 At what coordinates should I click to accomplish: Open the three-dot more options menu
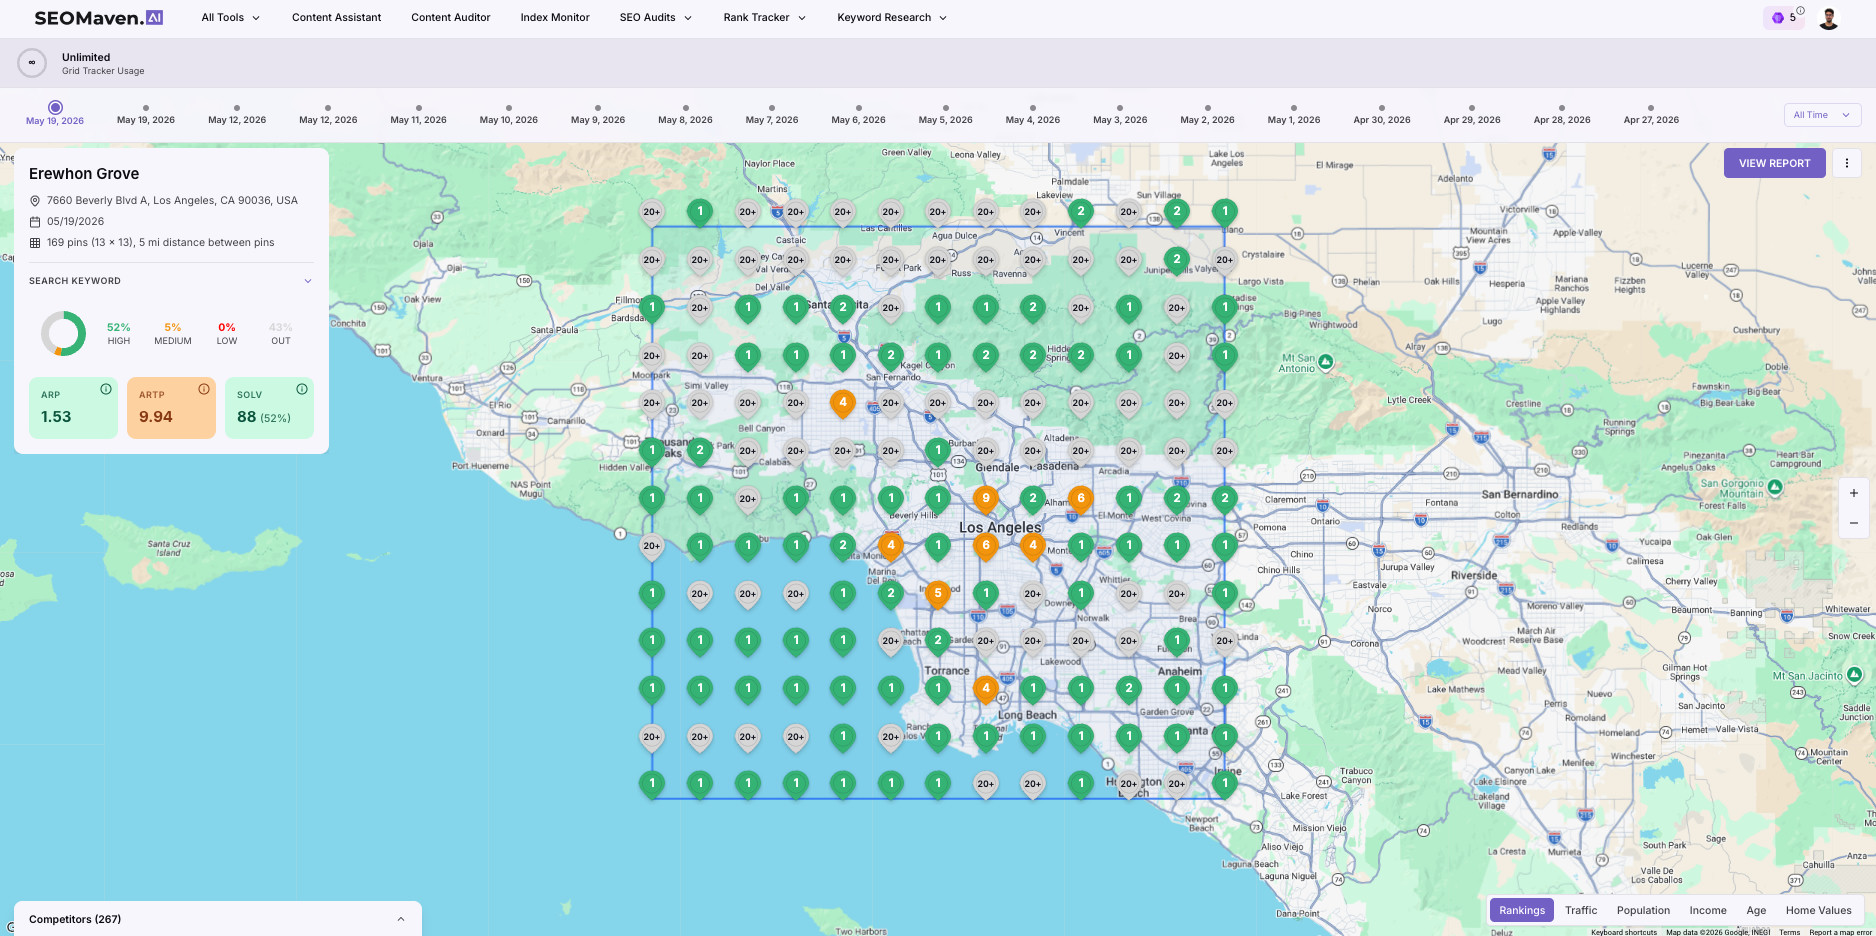[1847, 163]
